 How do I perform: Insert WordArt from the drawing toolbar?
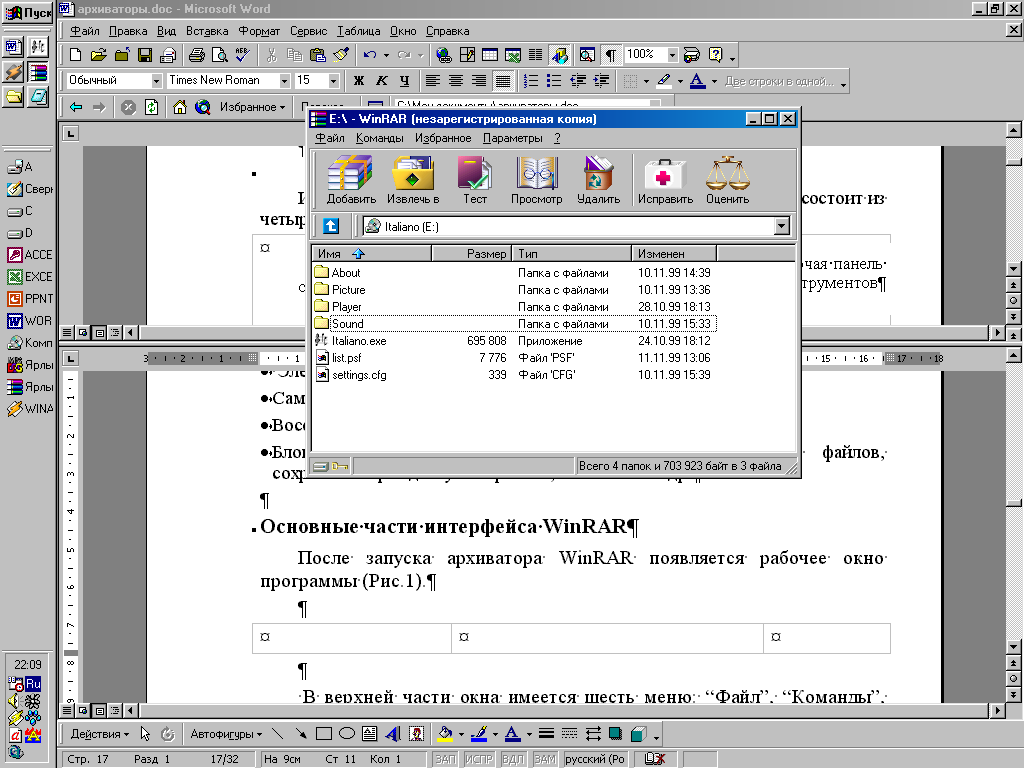(393, 734)
